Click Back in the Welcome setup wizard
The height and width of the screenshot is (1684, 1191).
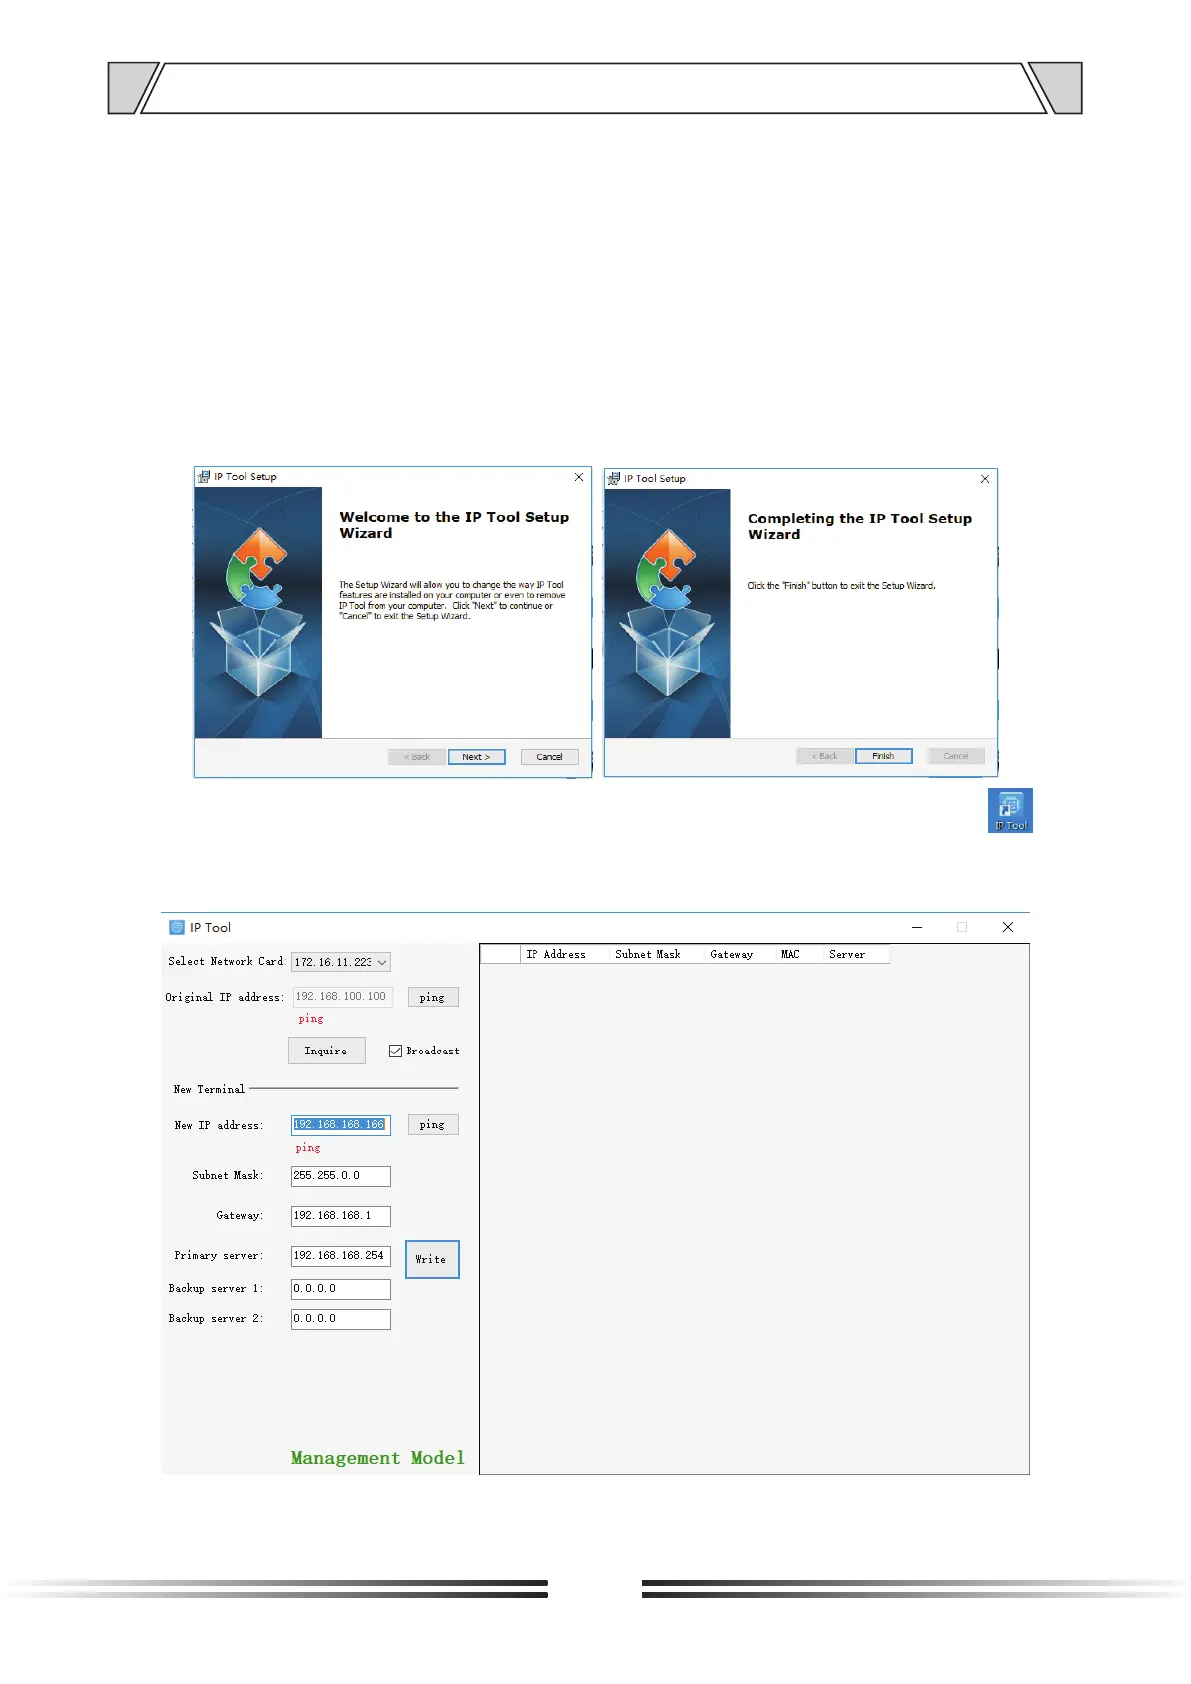pos(417,757)
